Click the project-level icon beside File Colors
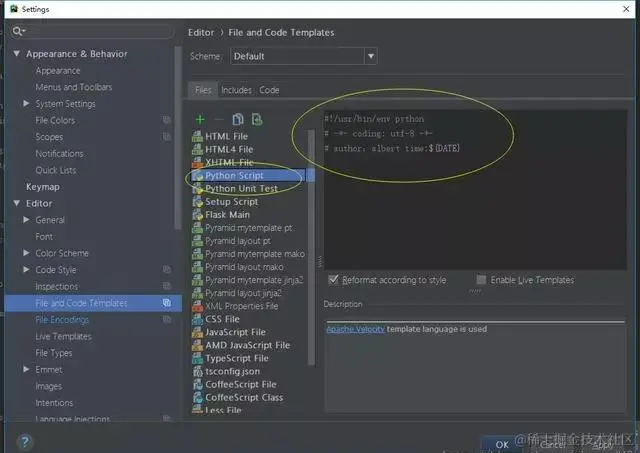This screenshot has width=640, height=453. pyautogui.click(x=167, y=120)
